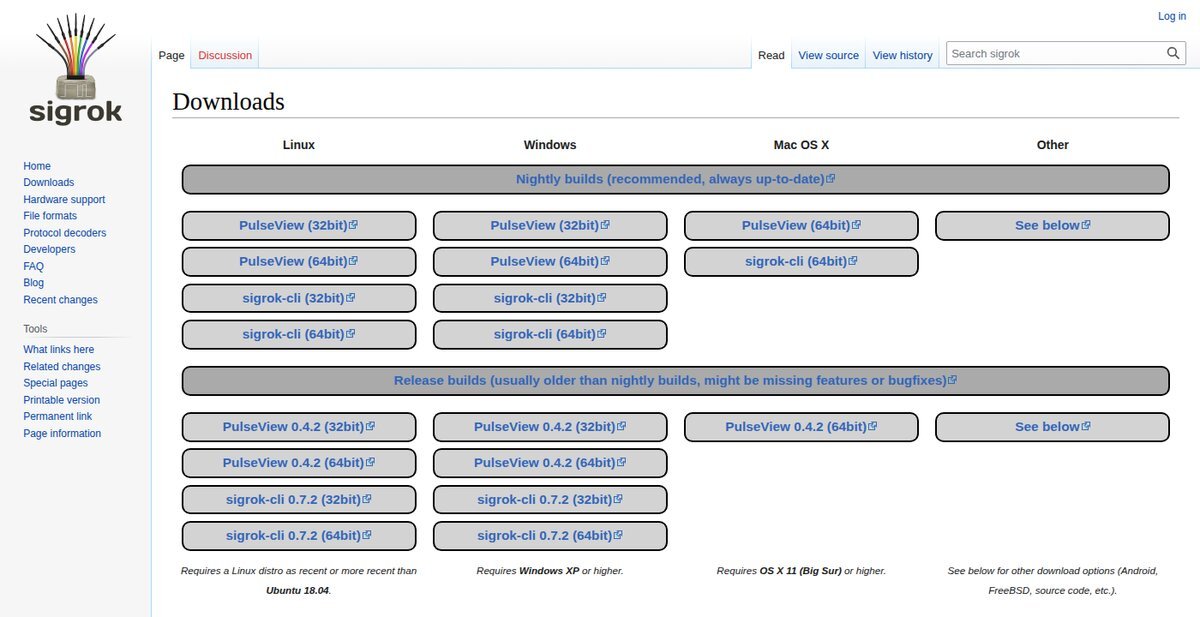Open Developers sidebar link
The height and width of the screenshot is (617, 1200).
49,250
